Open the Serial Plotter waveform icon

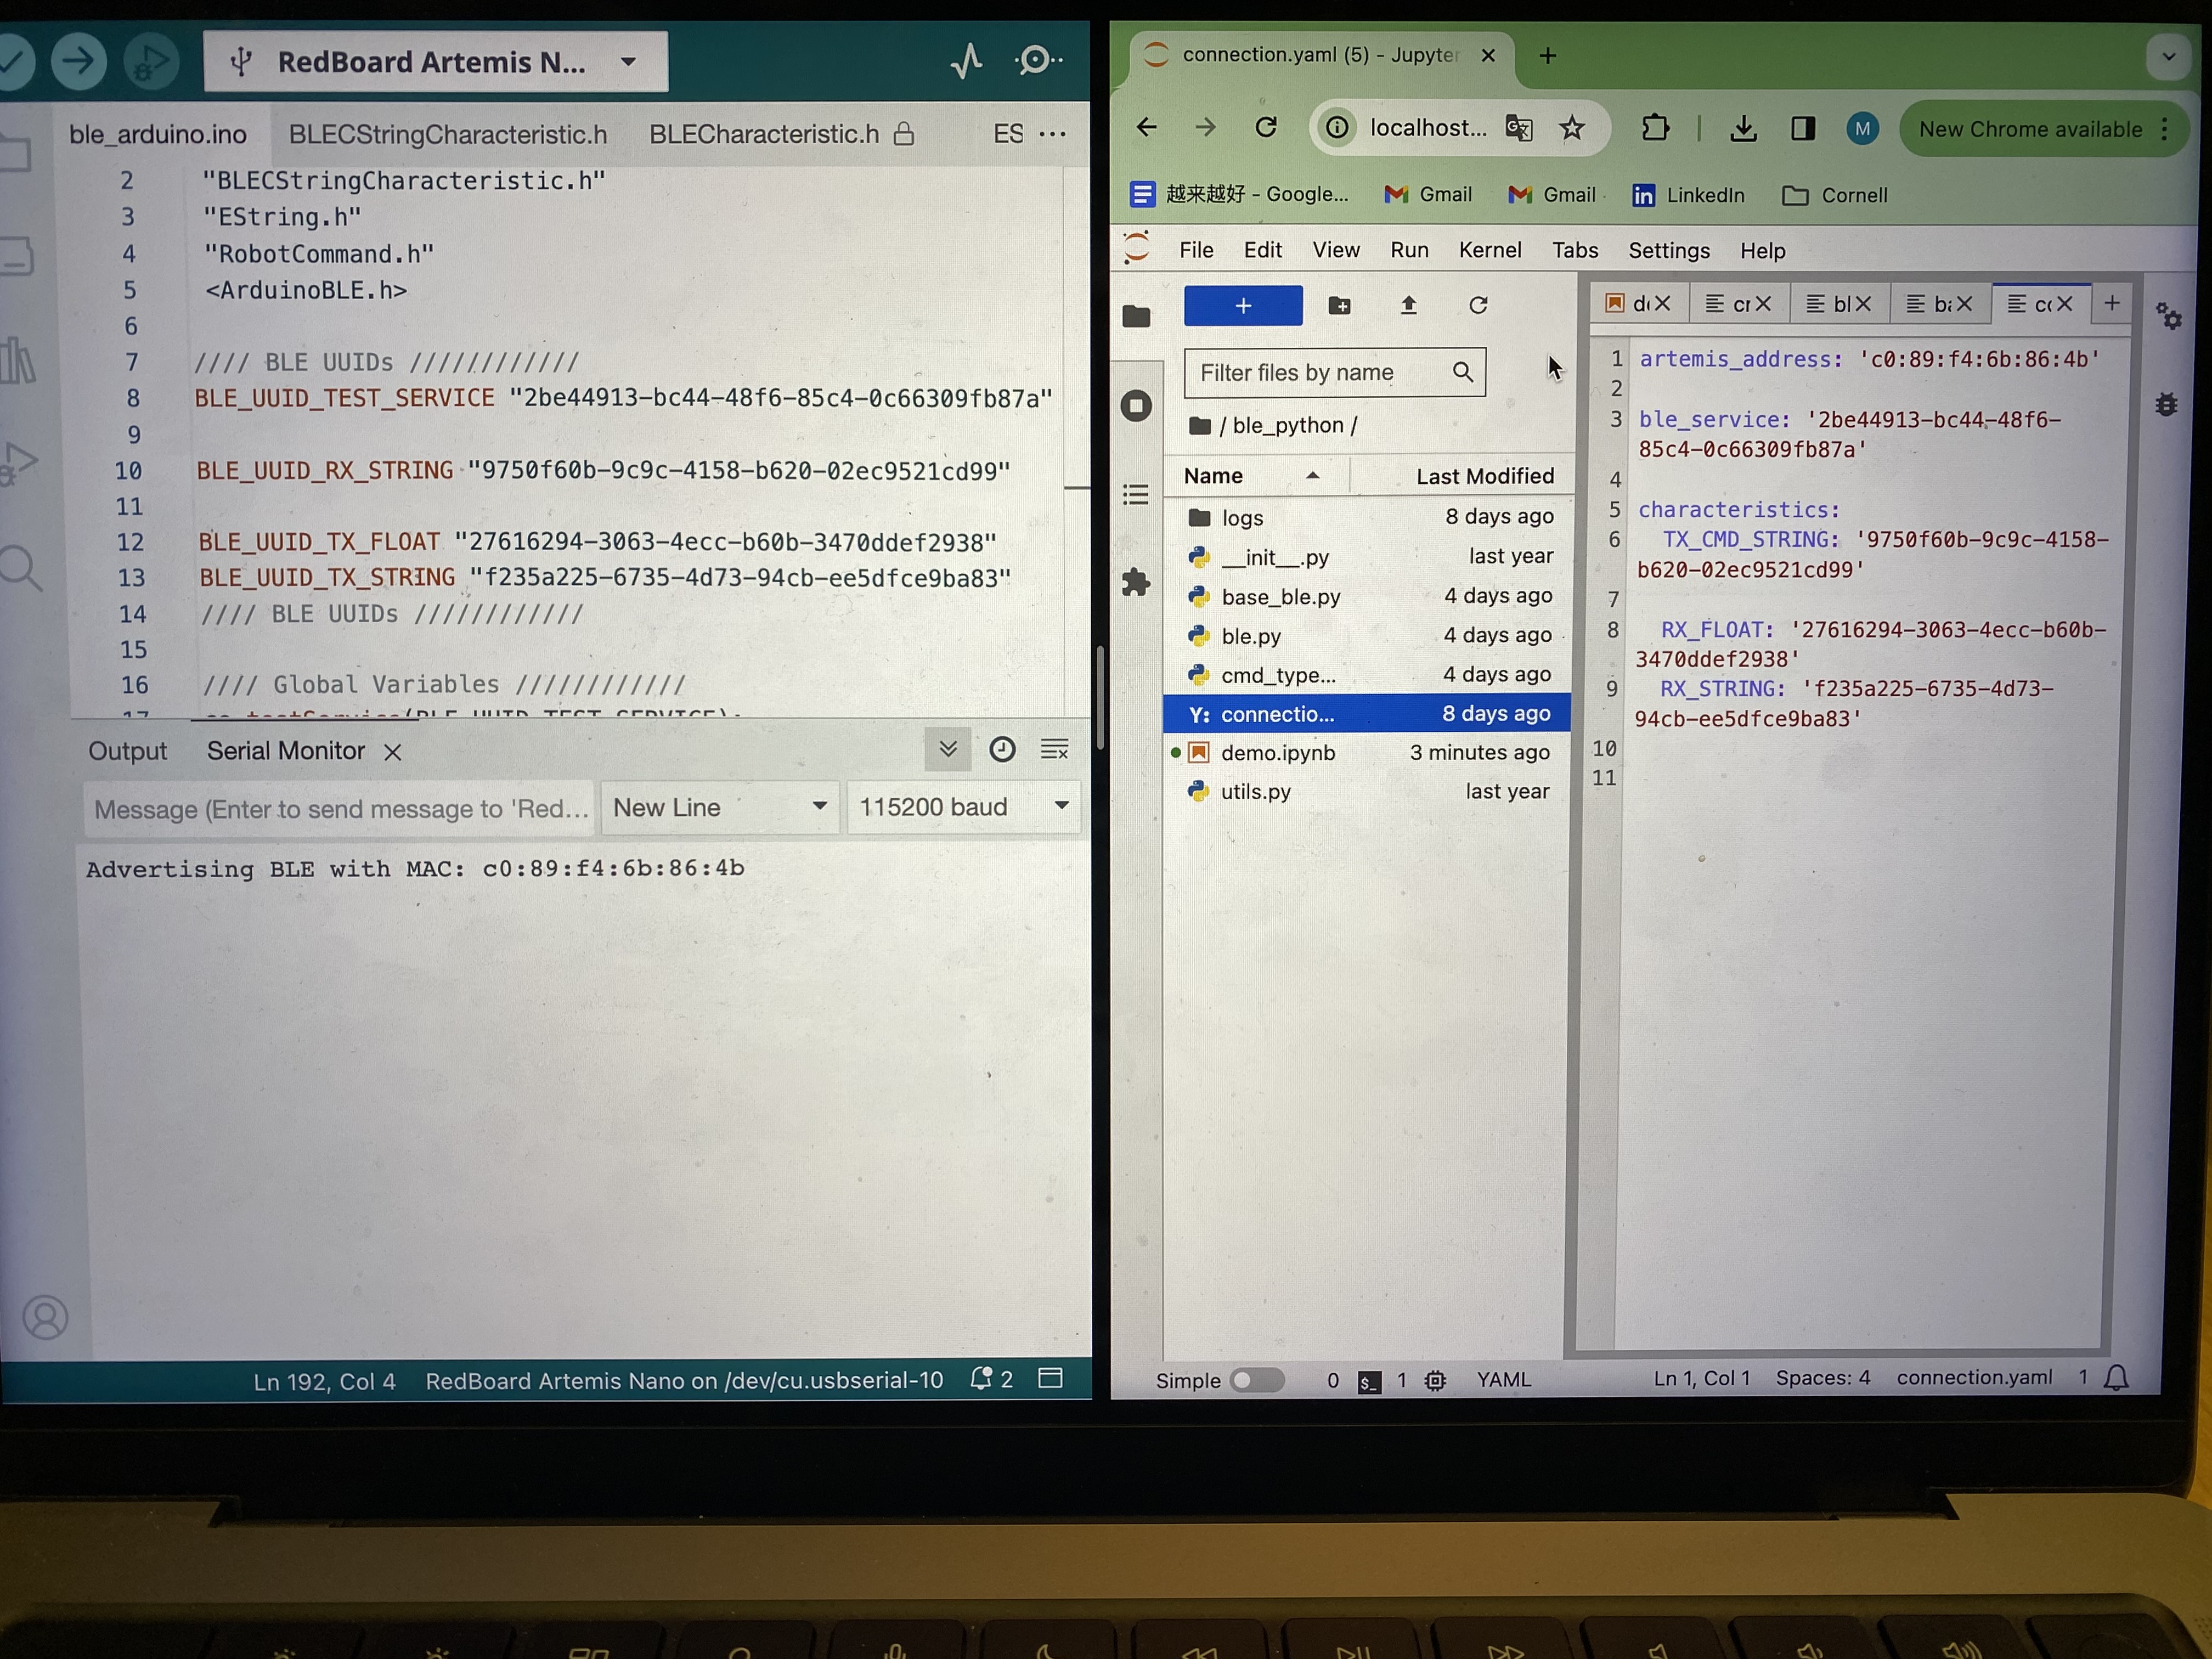[966, 61]
